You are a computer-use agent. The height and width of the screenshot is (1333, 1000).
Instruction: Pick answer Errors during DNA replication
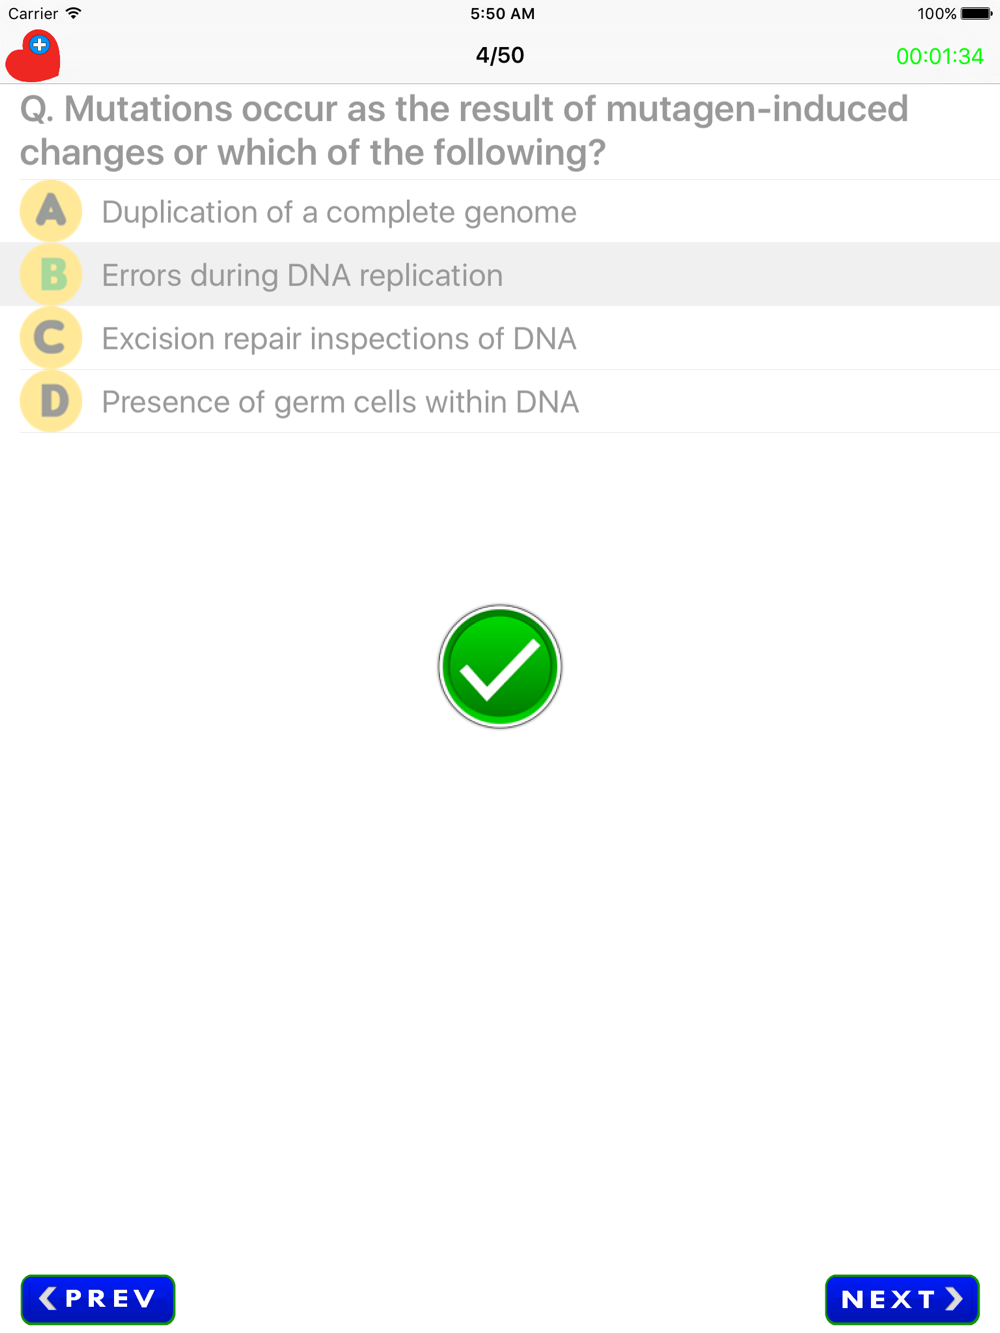point(302,275)
